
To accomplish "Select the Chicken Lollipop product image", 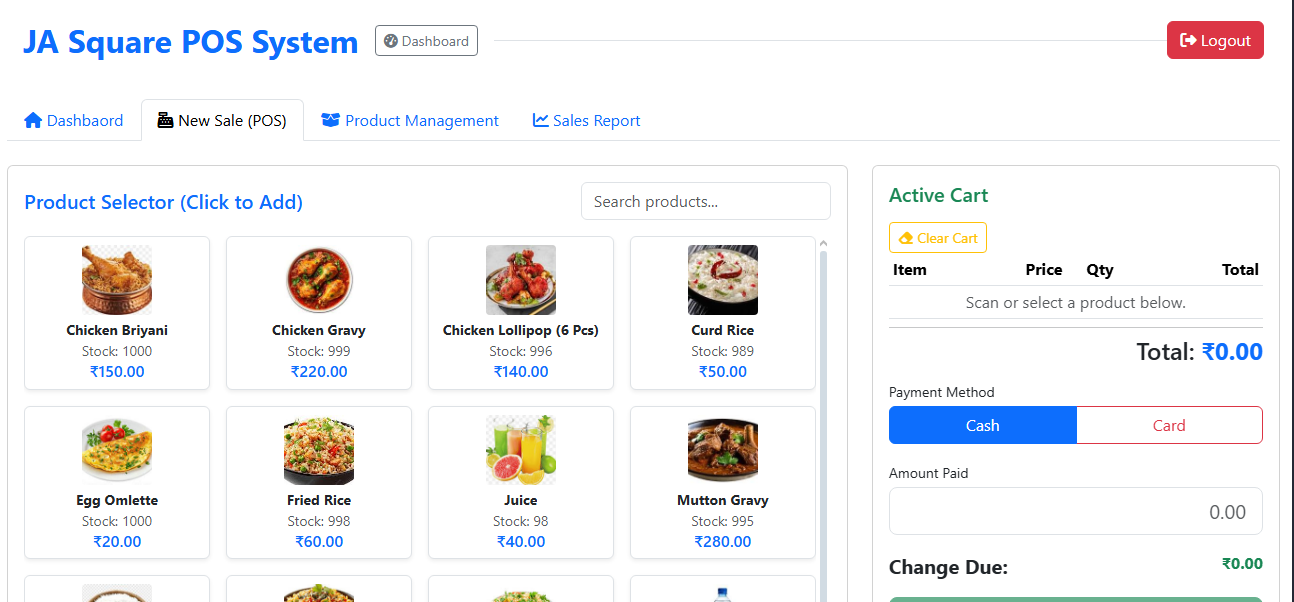I will (x=521, y=280).
